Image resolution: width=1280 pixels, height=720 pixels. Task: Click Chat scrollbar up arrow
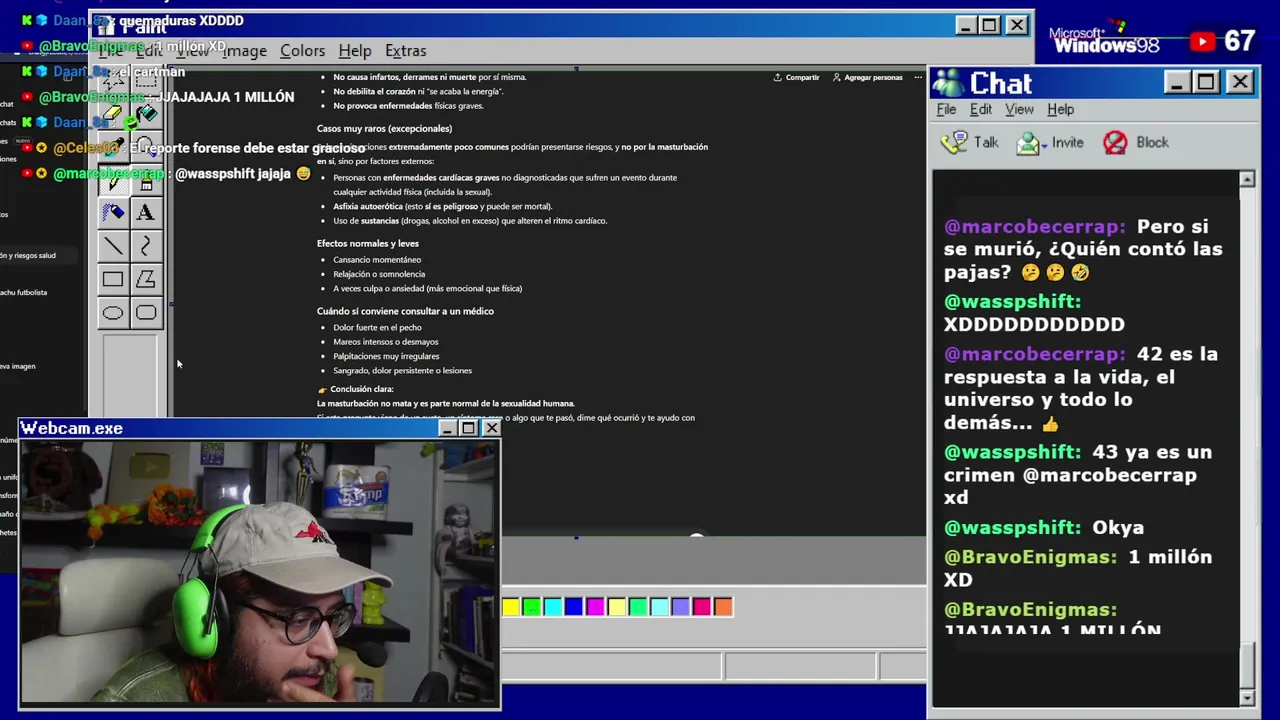(1247, 179)
